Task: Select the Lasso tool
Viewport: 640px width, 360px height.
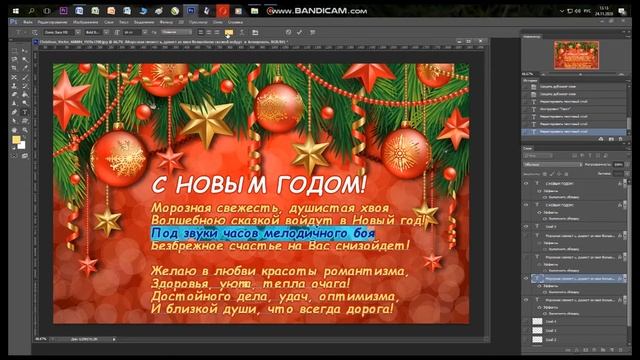Action: tap(14, 60)
